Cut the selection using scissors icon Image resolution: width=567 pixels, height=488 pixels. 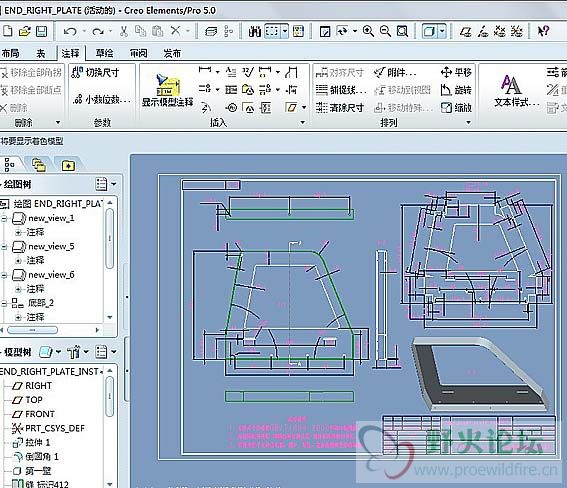tap(124, 31)
